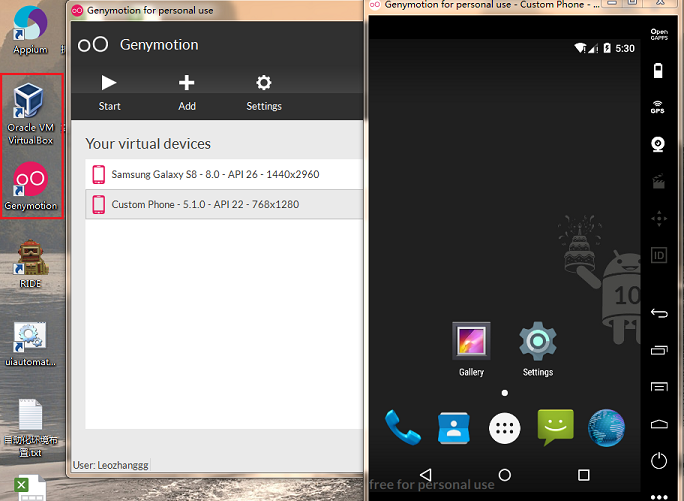The image size is (684, 501).
Task: Open the Gallery app in emulator
Action: tap(471, 349)
